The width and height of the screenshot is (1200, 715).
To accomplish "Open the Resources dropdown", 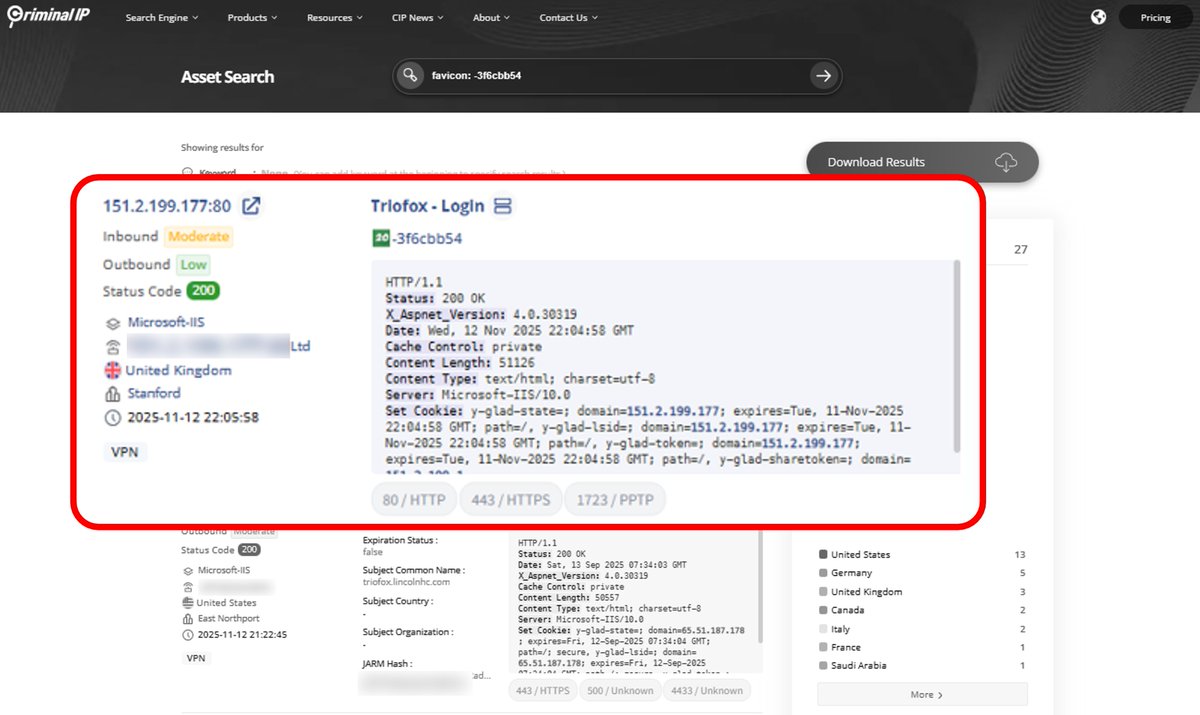I will coord(333,17).
